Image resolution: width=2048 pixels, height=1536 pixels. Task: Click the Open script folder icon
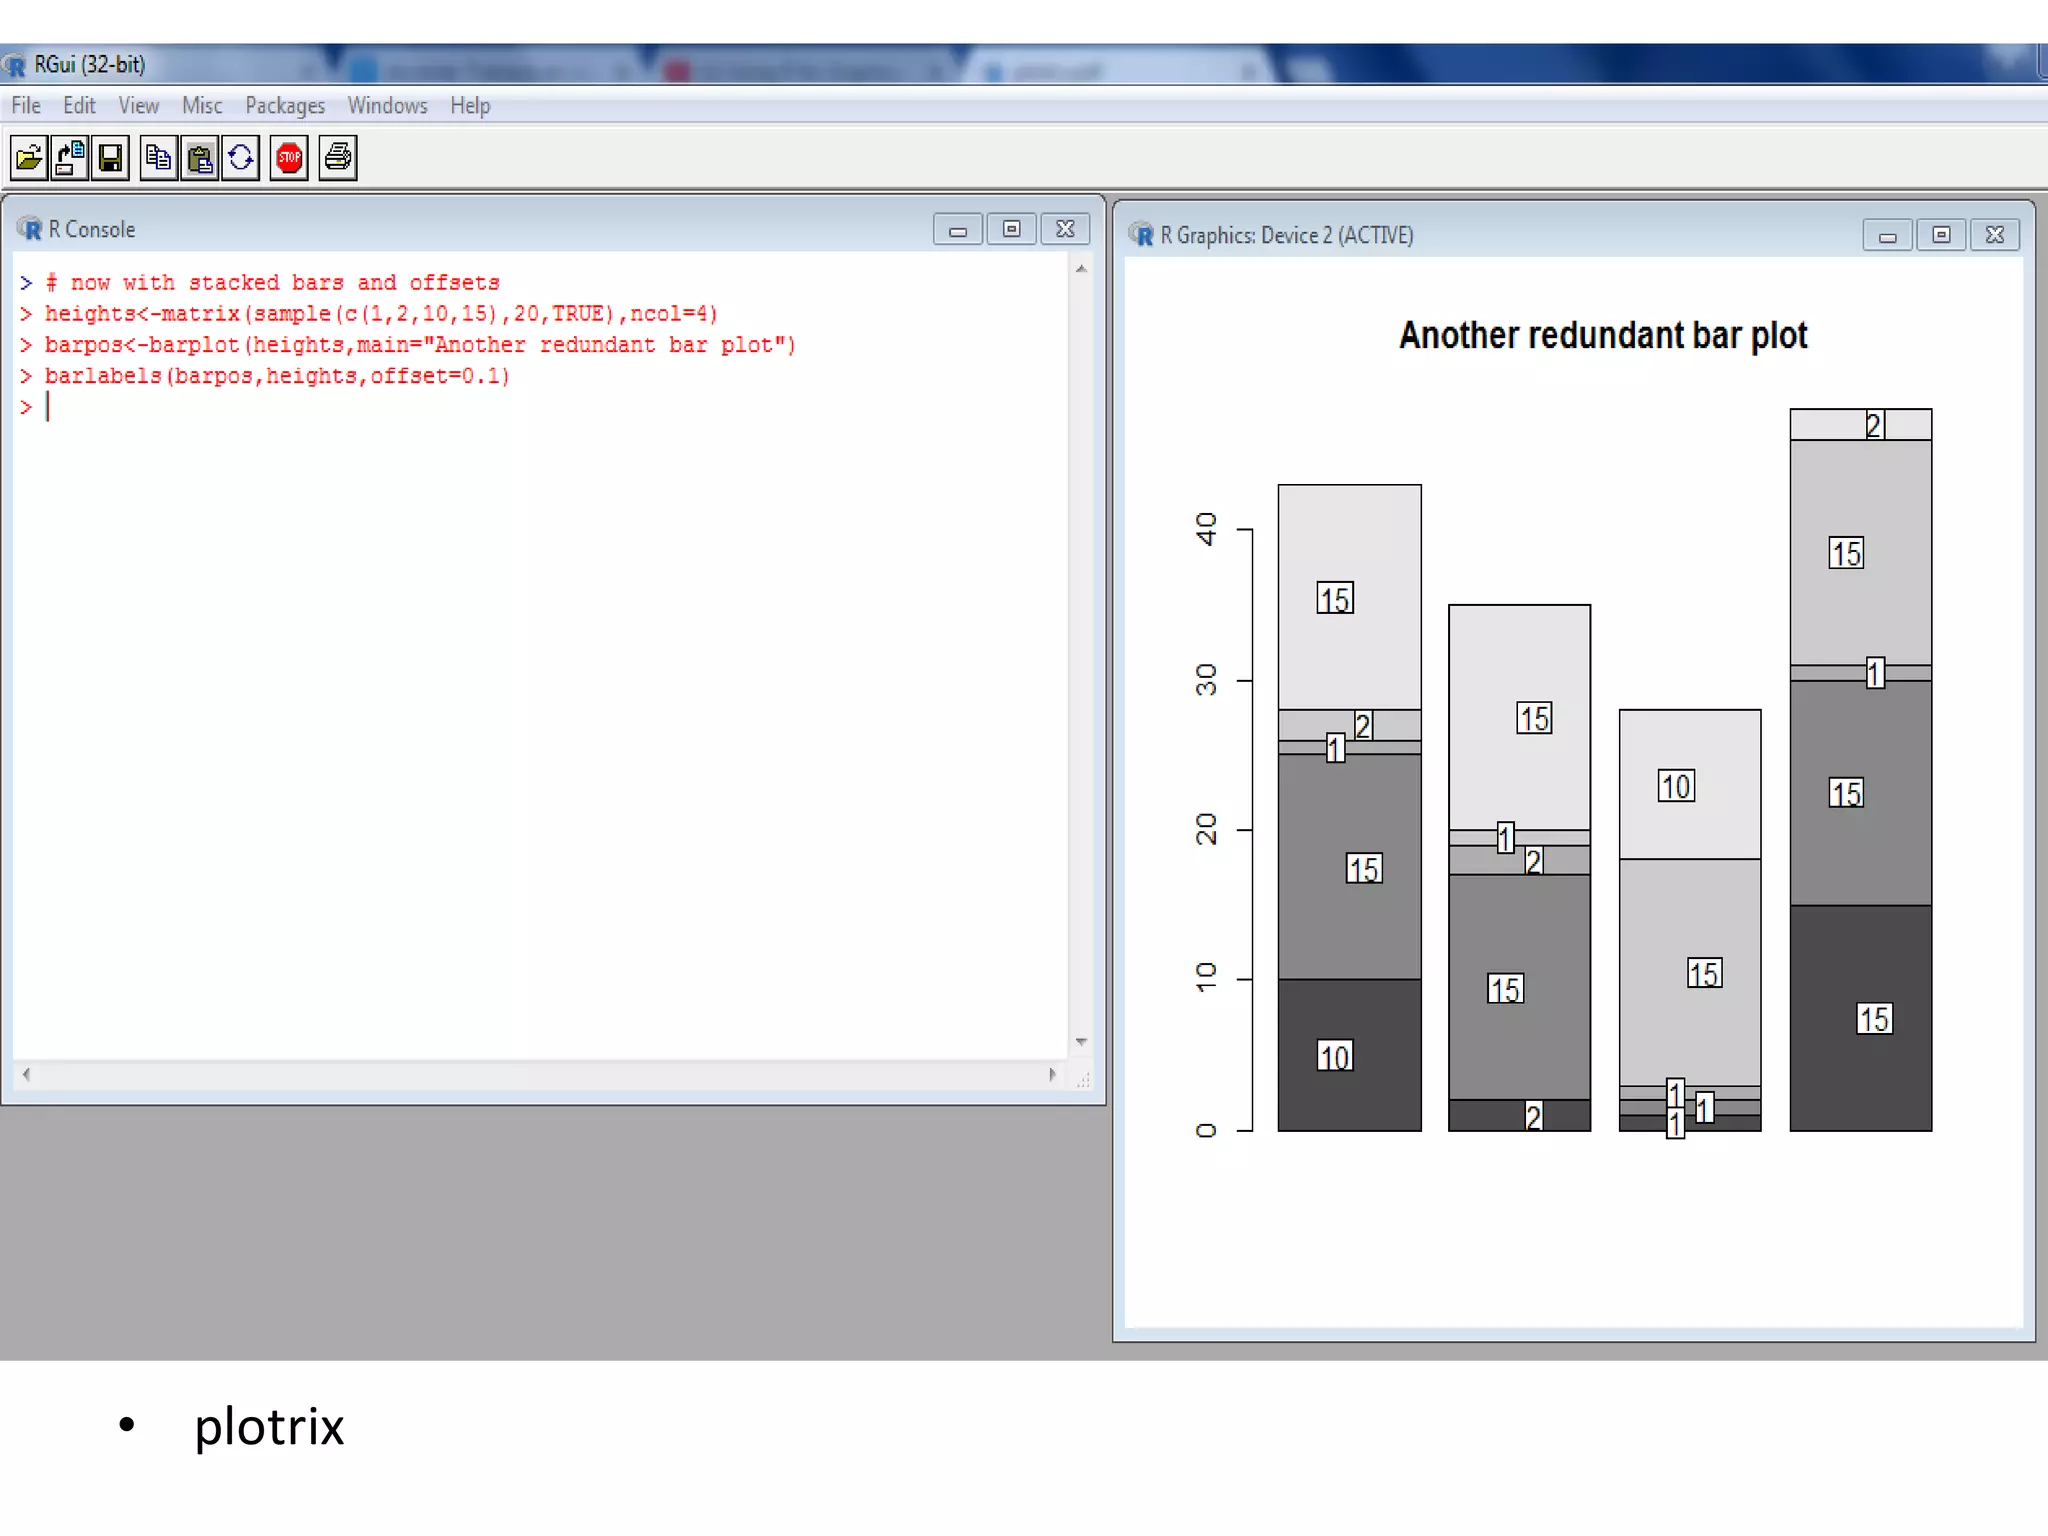(x=29, y=158)
